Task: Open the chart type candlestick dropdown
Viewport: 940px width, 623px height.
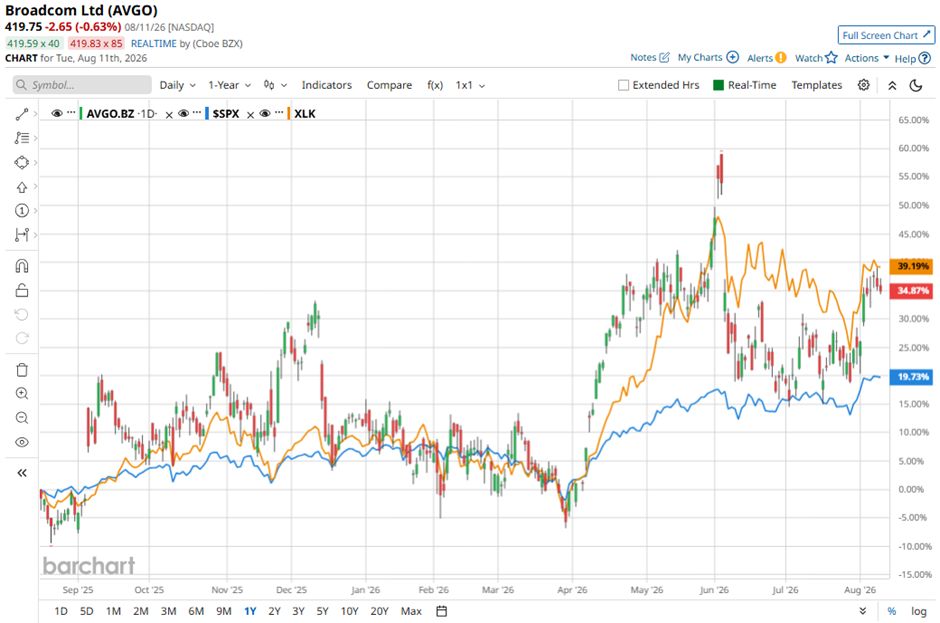Action: tap(275, 85)
